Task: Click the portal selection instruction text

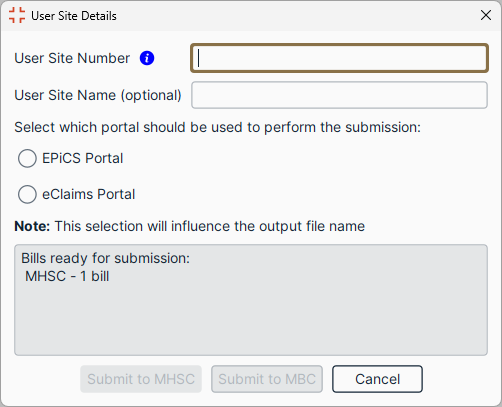Action: (x=218, y=127)
